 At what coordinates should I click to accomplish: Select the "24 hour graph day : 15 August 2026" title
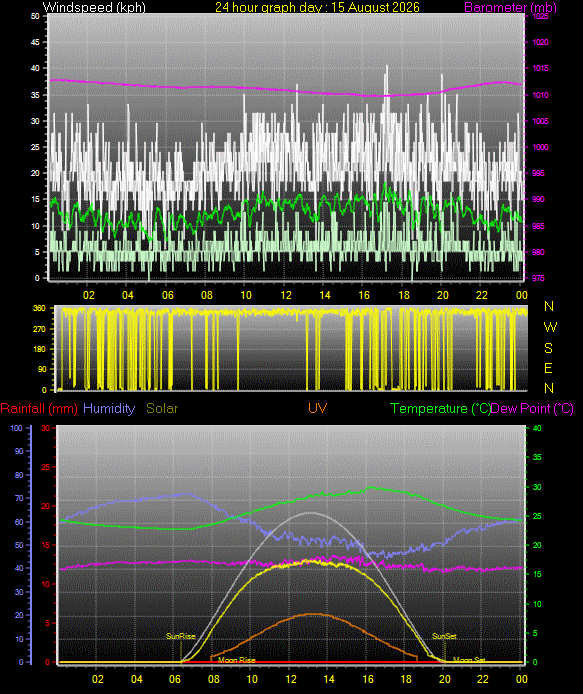[x=317, y=7]
